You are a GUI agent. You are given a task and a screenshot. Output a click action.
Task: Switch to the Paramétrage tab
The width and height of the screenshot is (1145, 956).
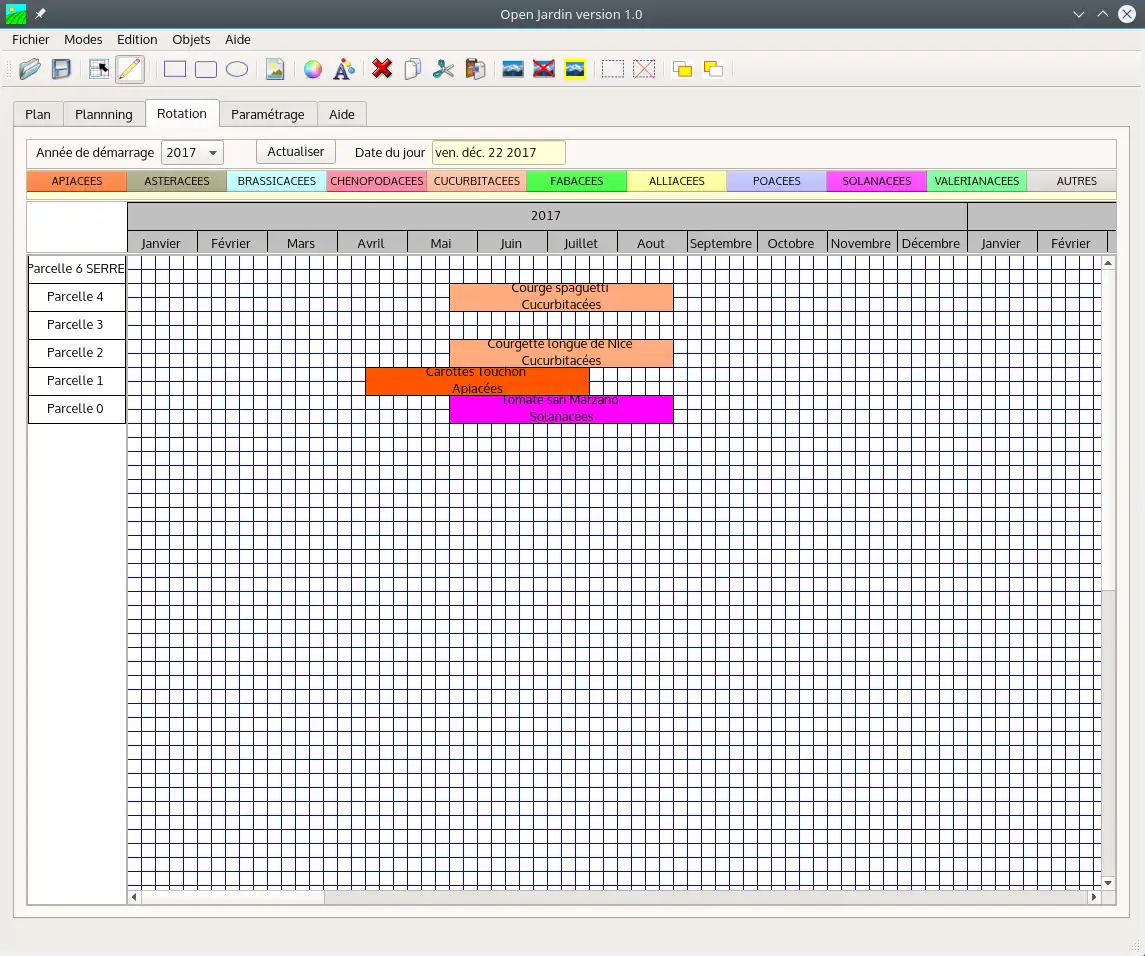pyautogui.click(x=268, y=114)
